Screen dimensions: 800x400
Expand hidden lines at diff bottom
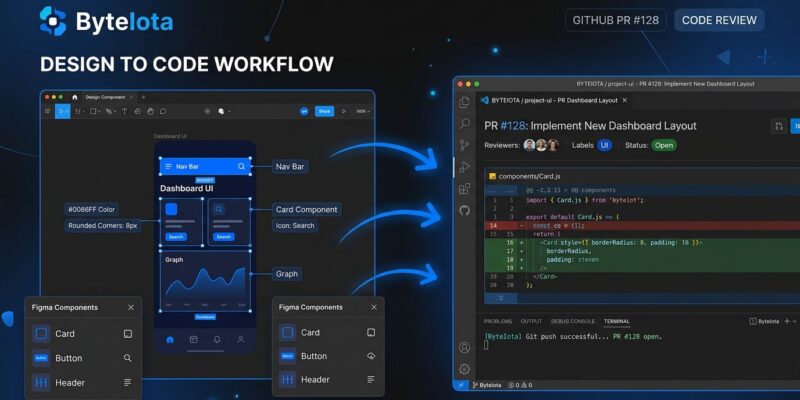tap(501, 298)
